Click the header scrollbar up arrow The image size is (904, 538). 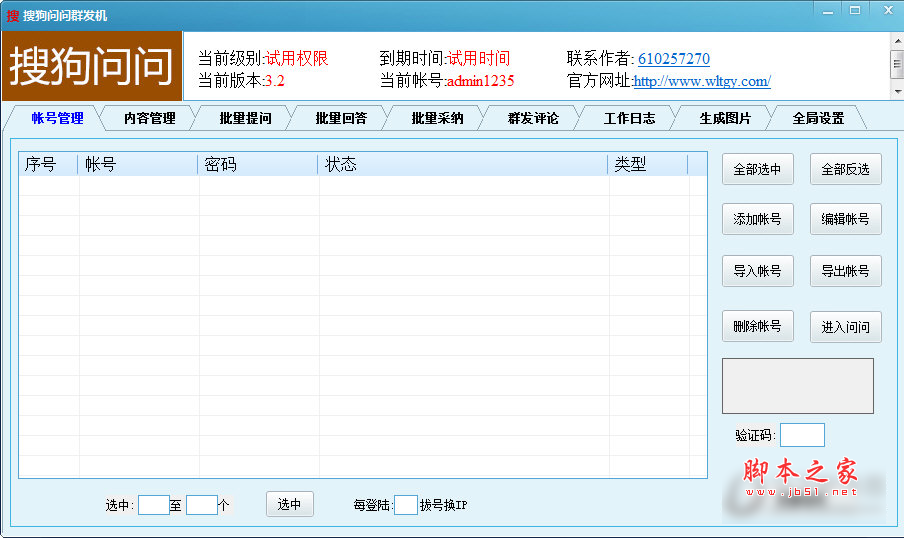[x=898, y=41]
